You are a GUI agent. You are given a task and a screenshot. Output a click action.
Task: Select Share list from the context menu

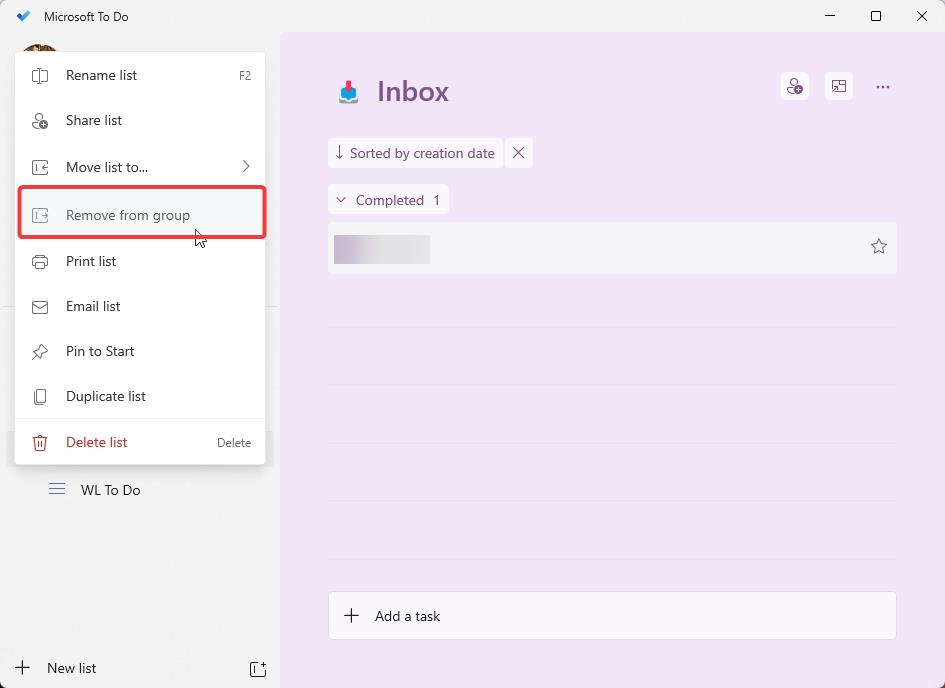click(93, 120)
